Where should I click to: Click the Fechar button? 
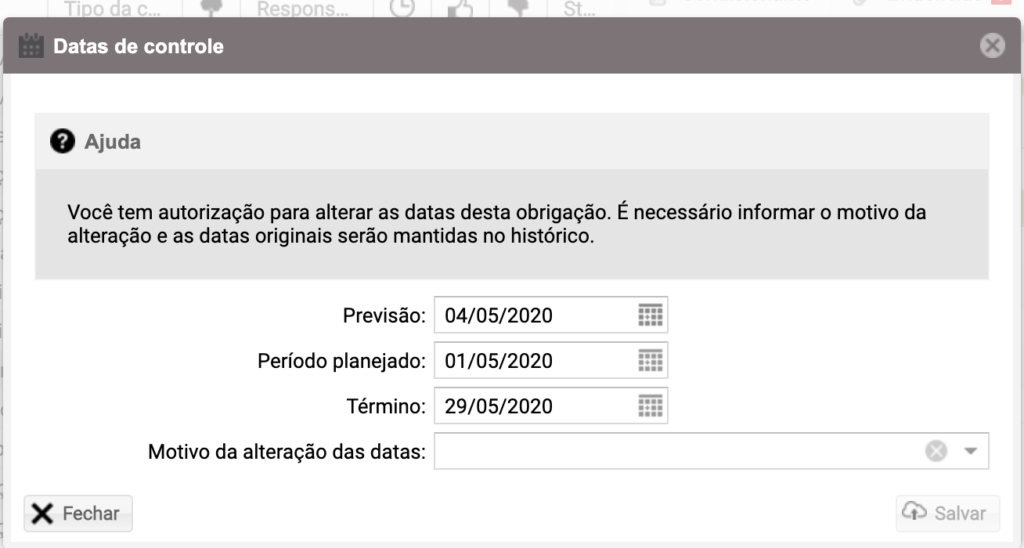78,513
